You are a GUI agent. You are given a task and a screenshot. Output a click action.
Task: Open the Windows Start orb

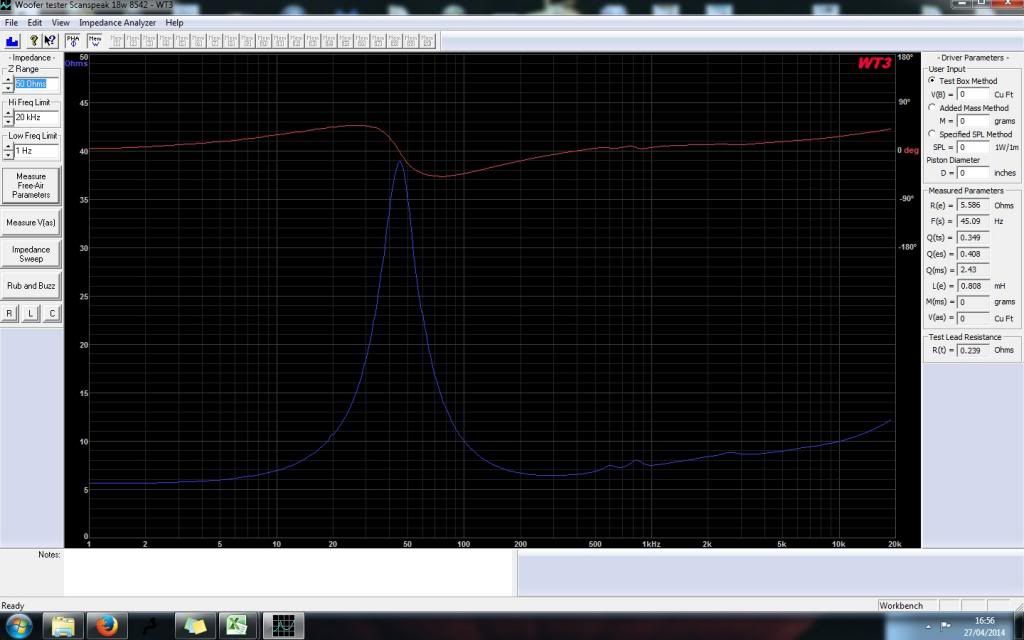coord(18,626)
